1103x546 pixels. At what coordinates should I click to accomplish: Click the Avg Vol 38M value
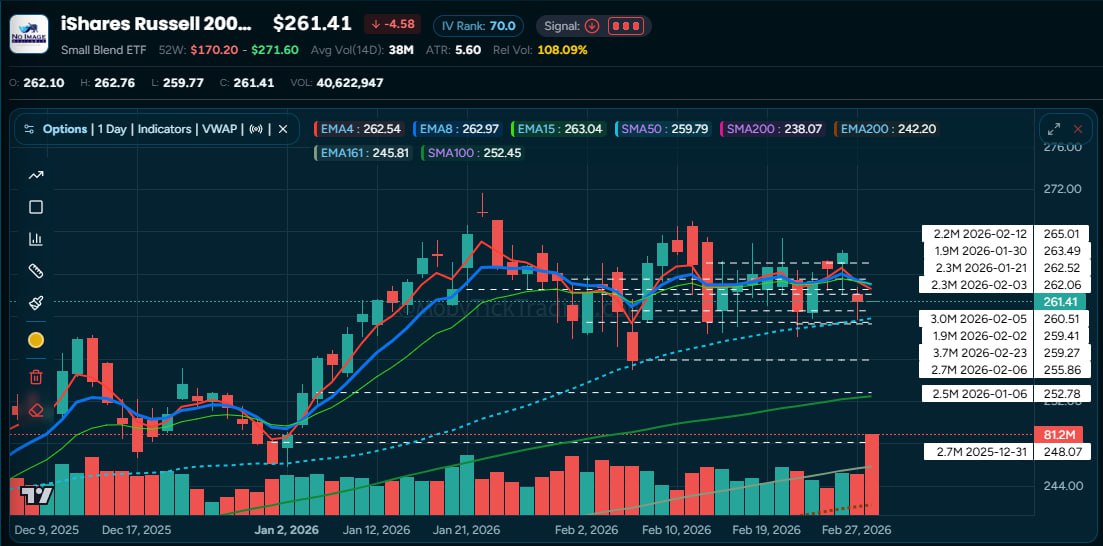[x=402, y=50]
